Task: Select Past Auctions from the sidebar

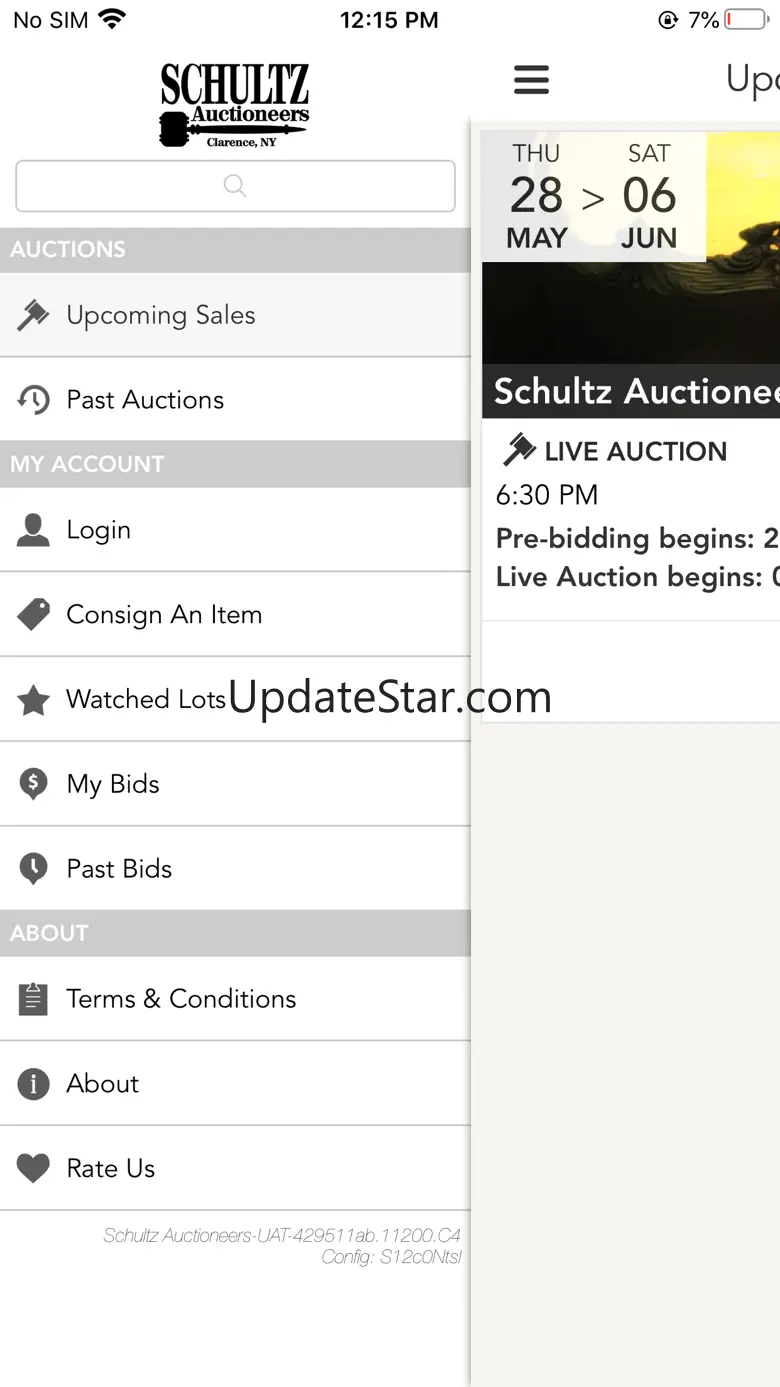Action: coord(145,400)
